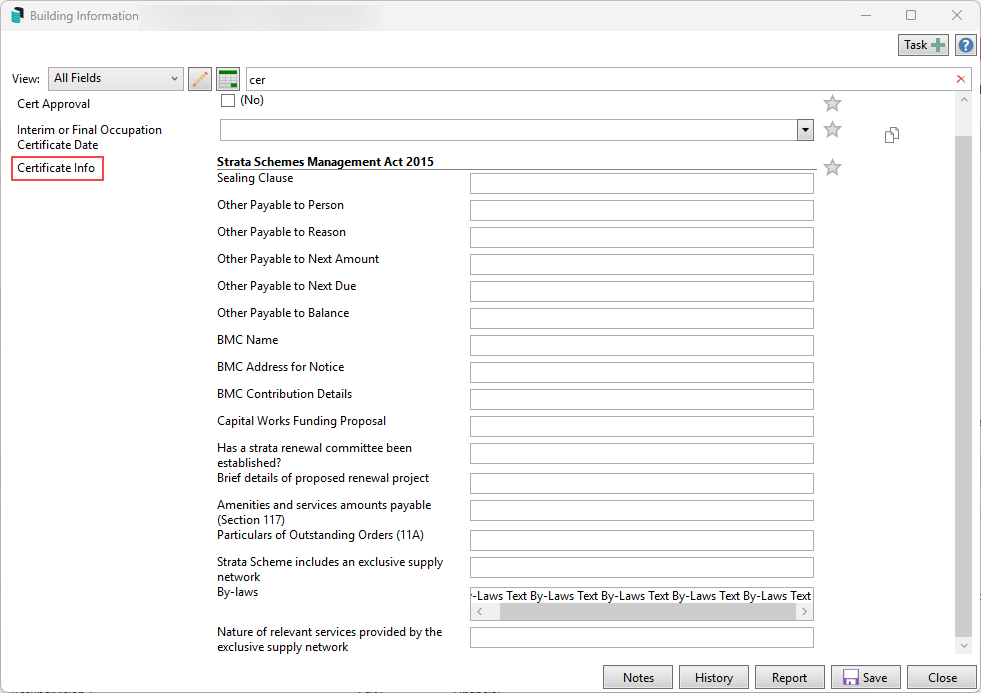Click the Report button
Screen dimensions: 981x693
(x=789, y=677)
